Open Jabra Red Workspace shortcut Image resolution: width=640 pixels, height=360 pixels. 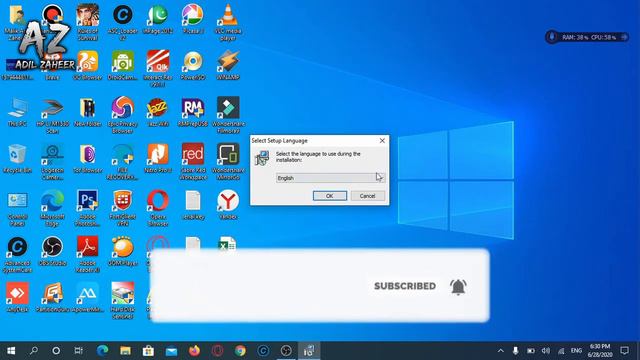pos(193,162)
